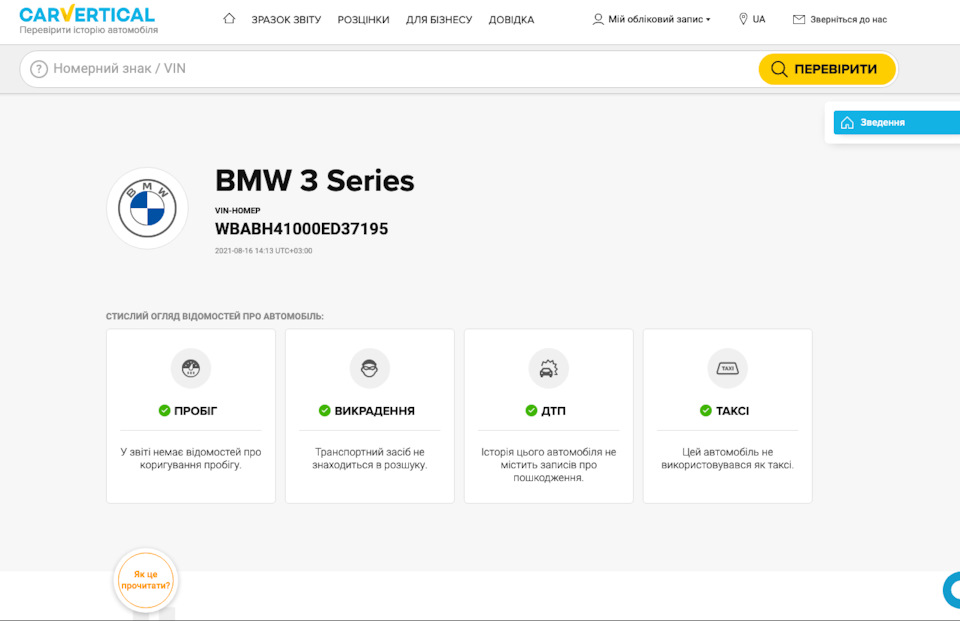Click text Транспортний засіб не знаходиться в розшуку
The image size is (960, 621).
[x=369, y=458]
